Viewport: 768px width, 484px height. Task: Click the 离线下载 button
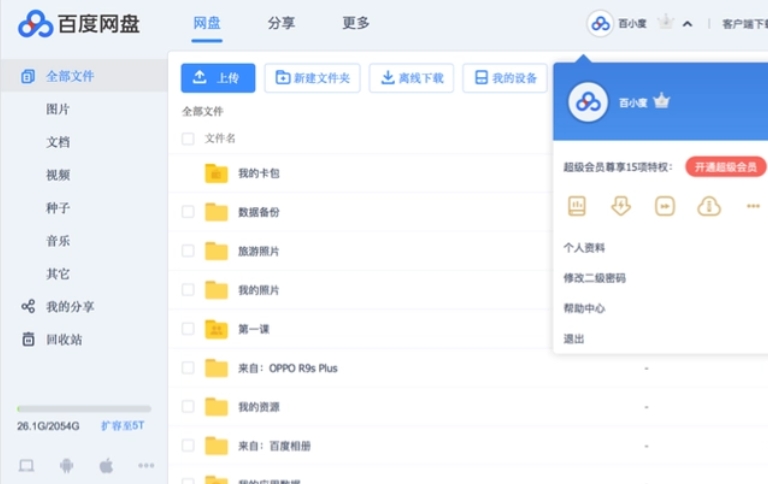tap(411, 78)
